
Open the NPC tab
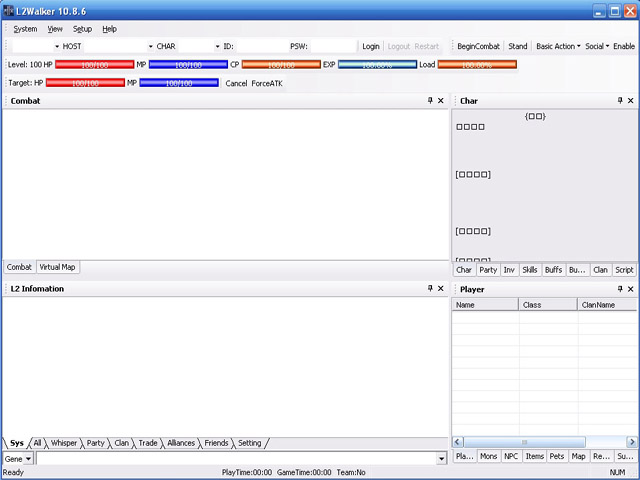(511, 456)
